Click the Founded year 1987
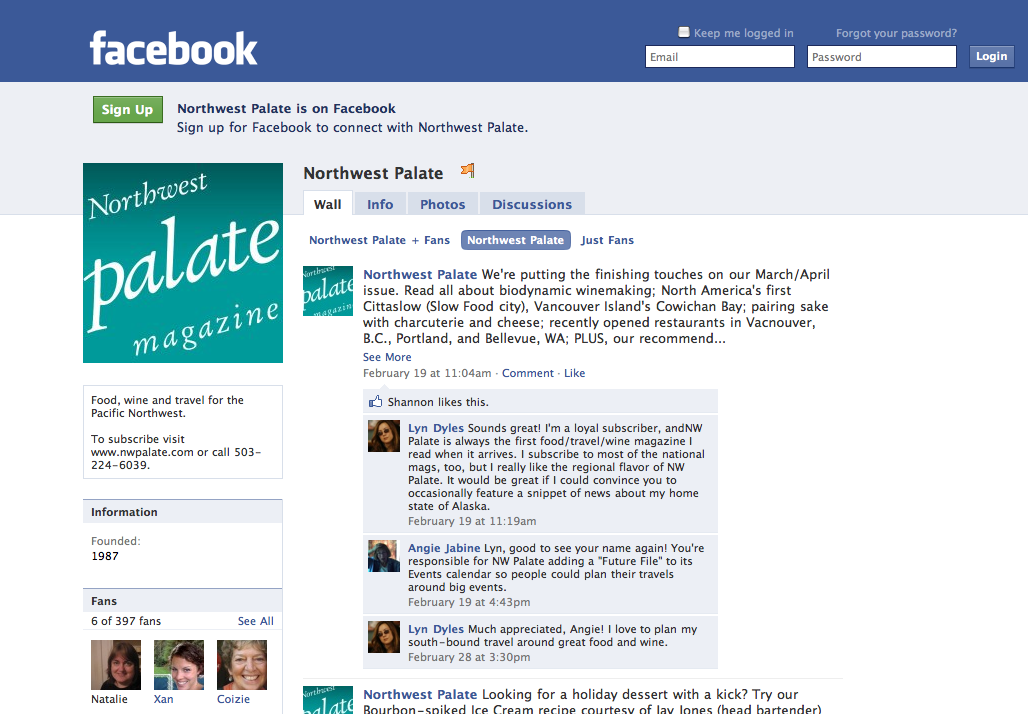The image size is (1028, 714). [105, 556]
